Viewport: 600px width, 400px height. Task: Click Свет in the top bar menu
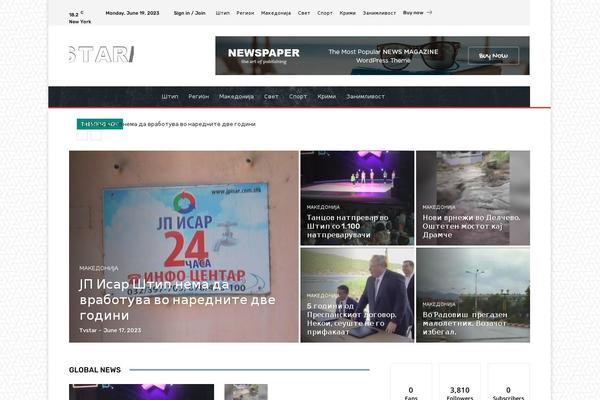pos(303,13)
